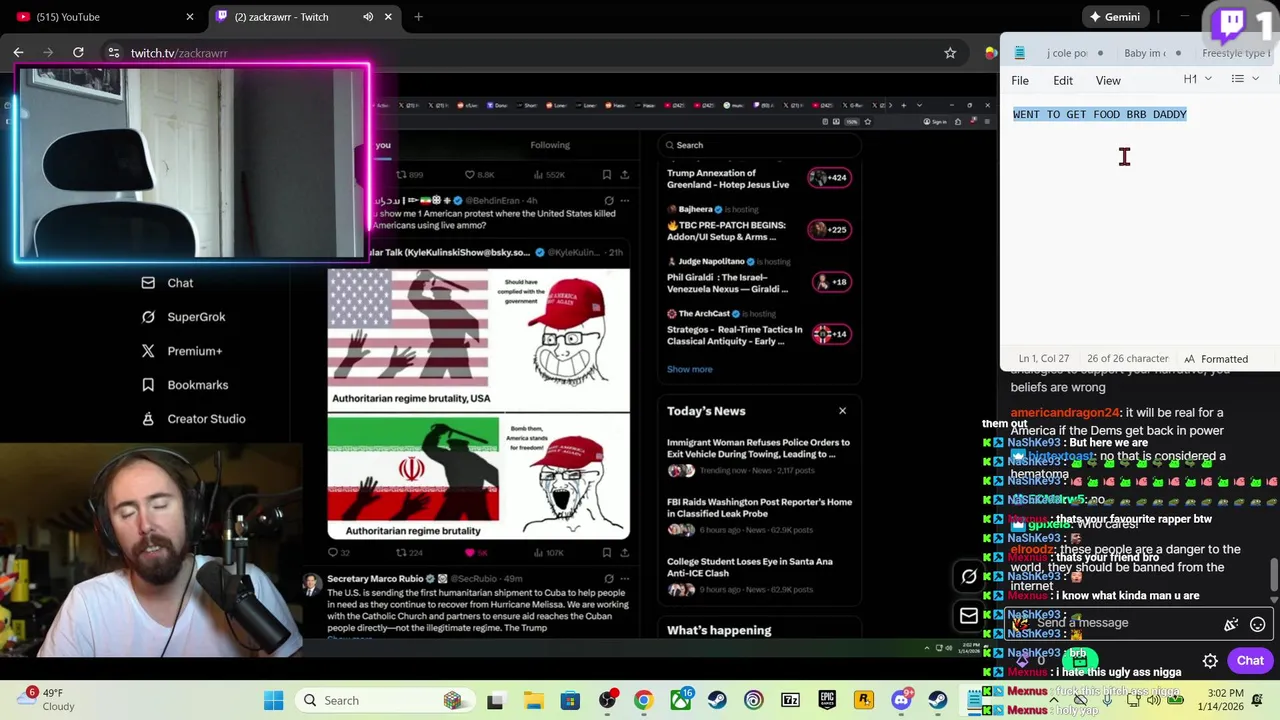
Task: Click the X Search field
Action: click(760, 145)
